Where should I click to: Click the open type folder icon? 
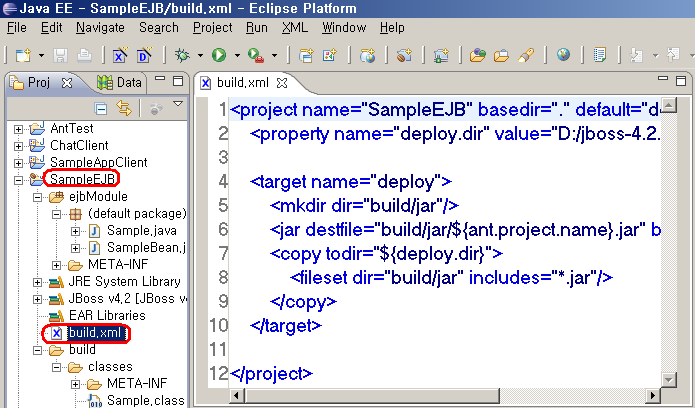[478, 55]
